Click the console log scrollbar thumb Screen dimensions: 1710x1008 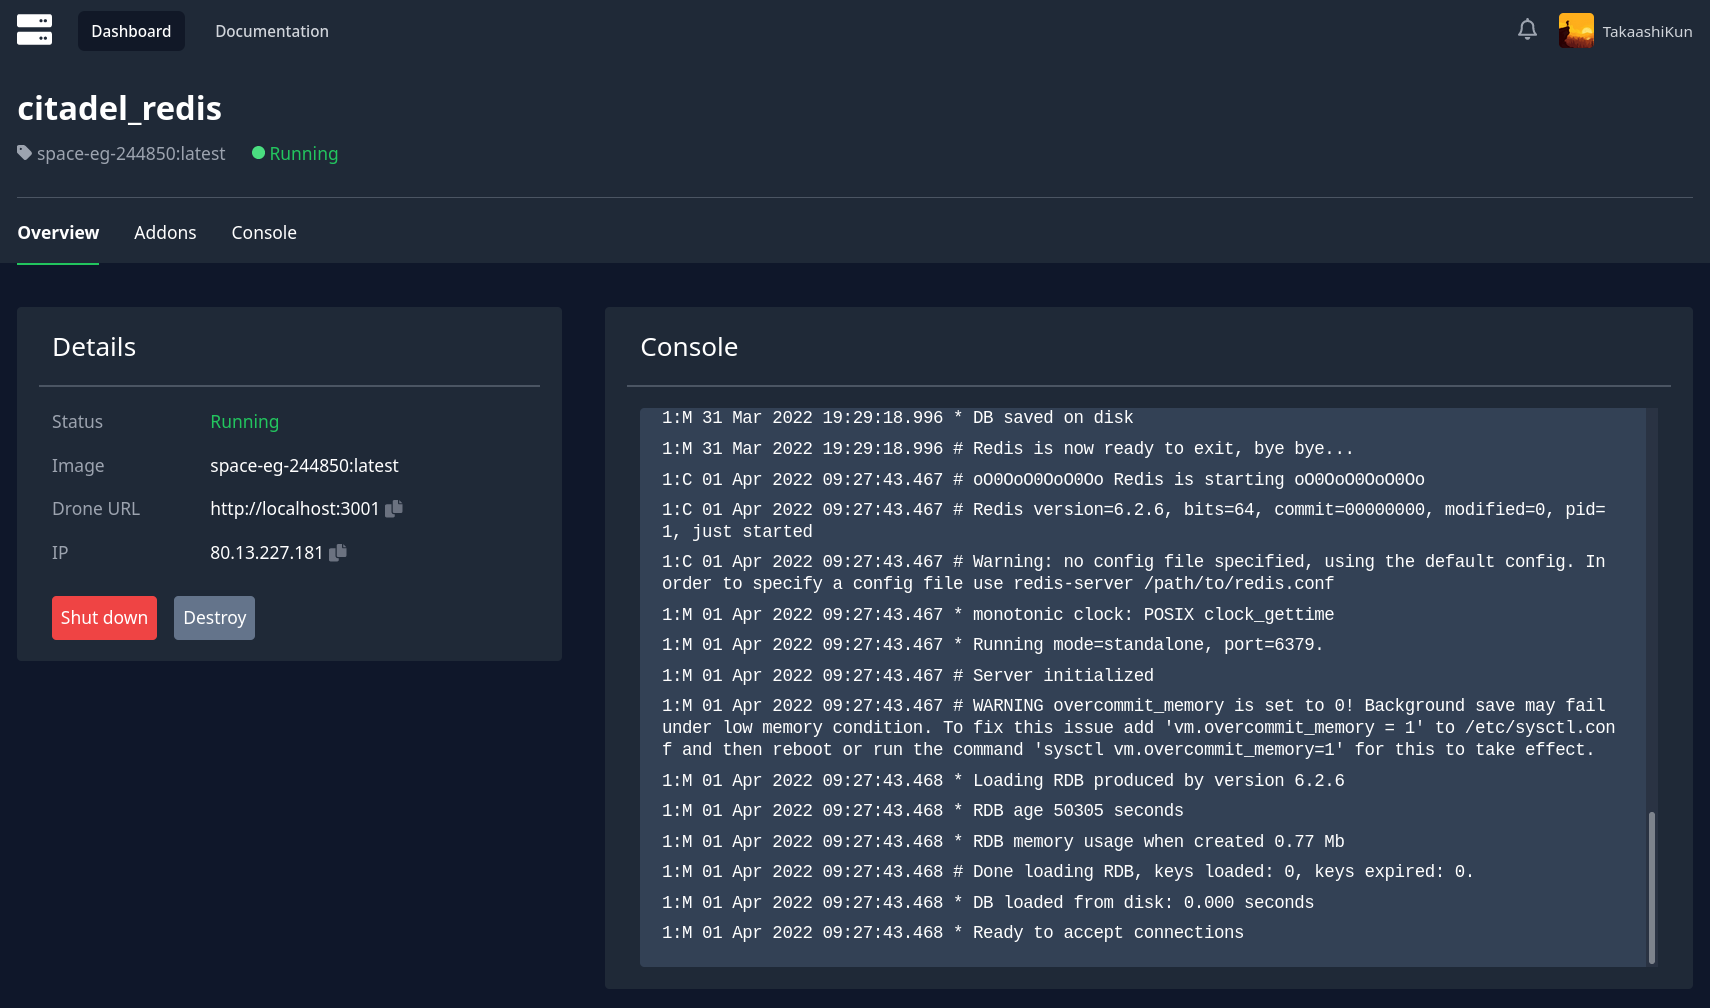[x=1651, y=887]
